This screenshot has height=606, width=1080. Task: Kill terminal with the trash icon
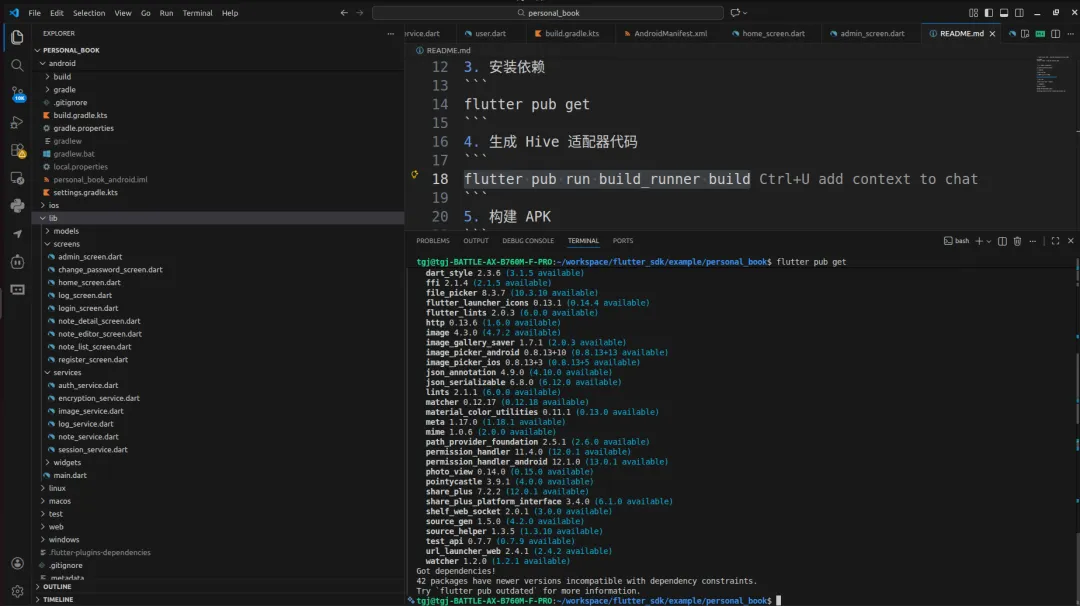coord(1017,241)
